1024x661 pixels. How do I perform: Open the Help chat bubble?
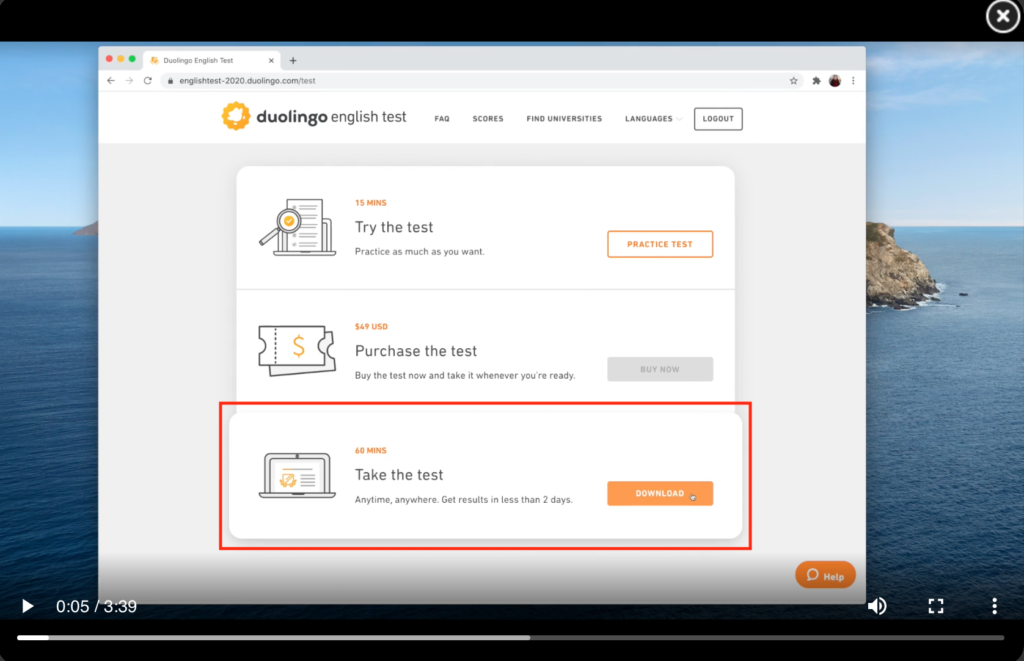click(825, 575)
